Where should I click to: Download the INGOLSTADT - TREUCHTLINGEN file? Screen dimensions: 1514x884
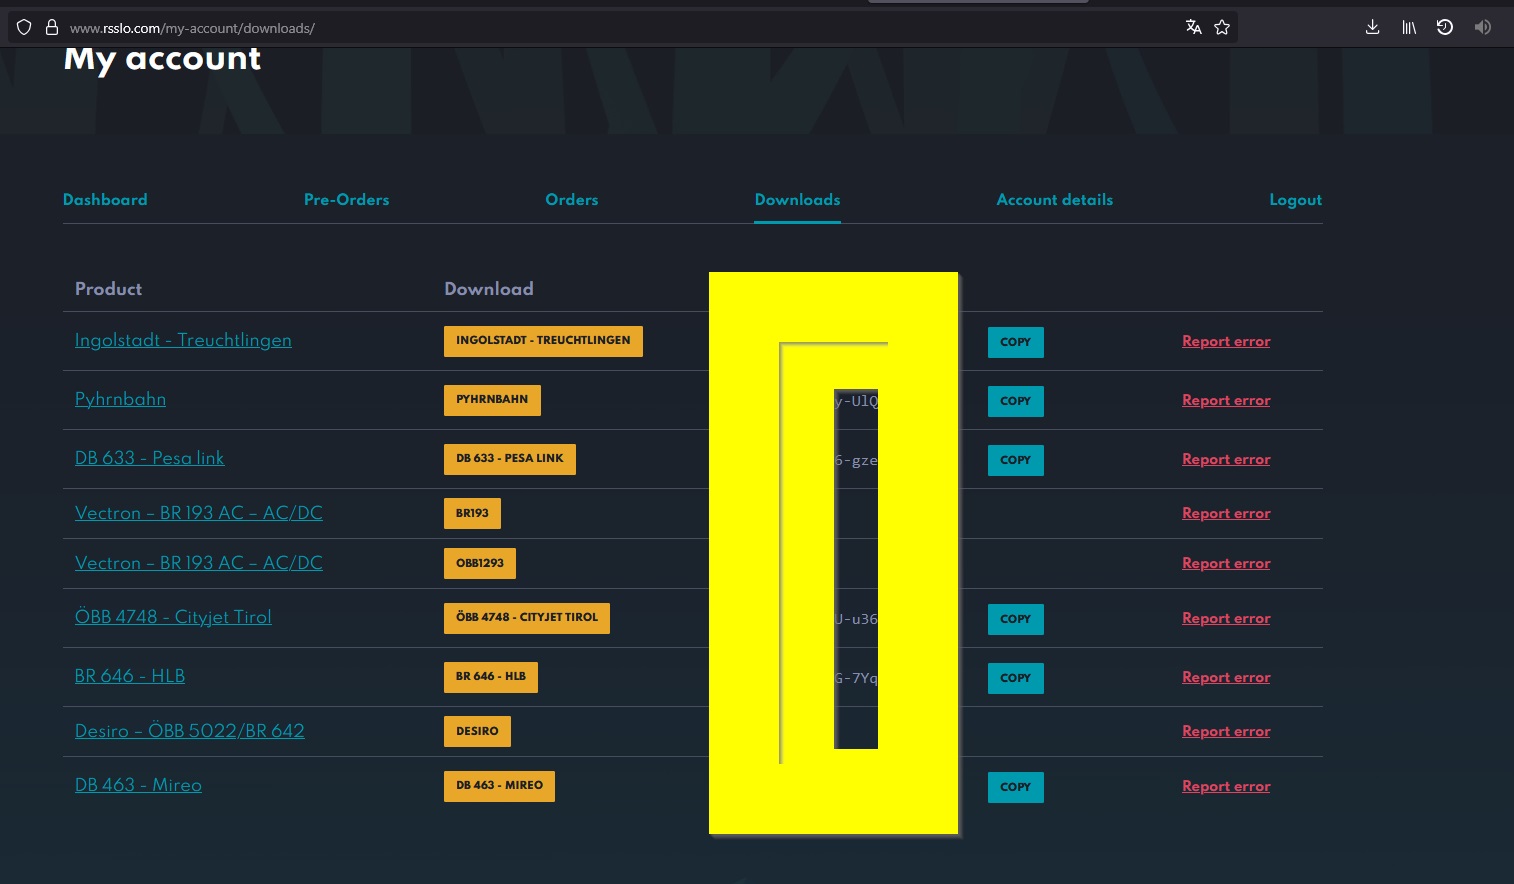[543, 341]
